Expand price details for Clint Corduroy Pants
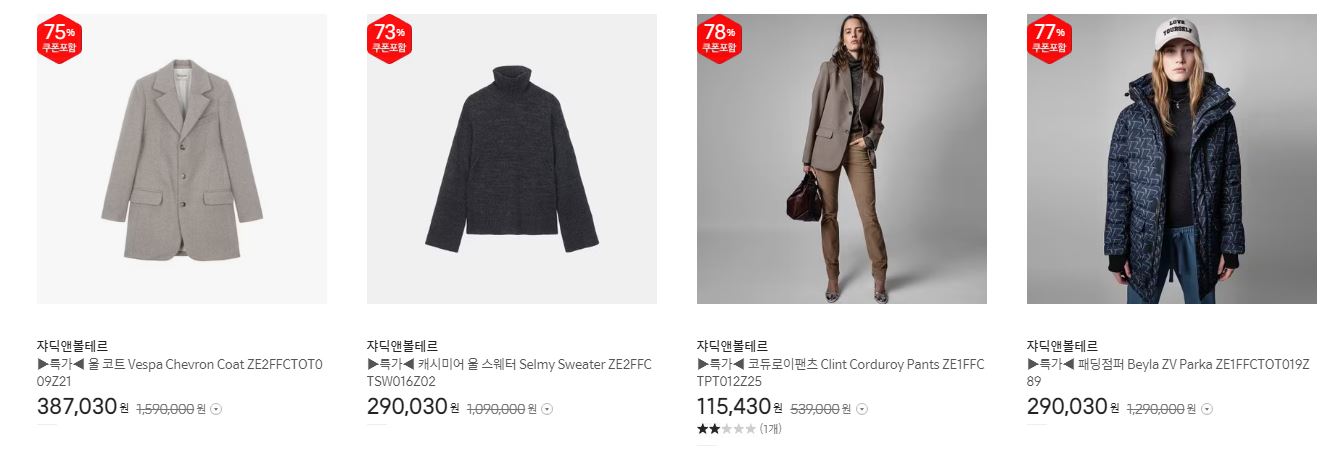 [862, 409]
